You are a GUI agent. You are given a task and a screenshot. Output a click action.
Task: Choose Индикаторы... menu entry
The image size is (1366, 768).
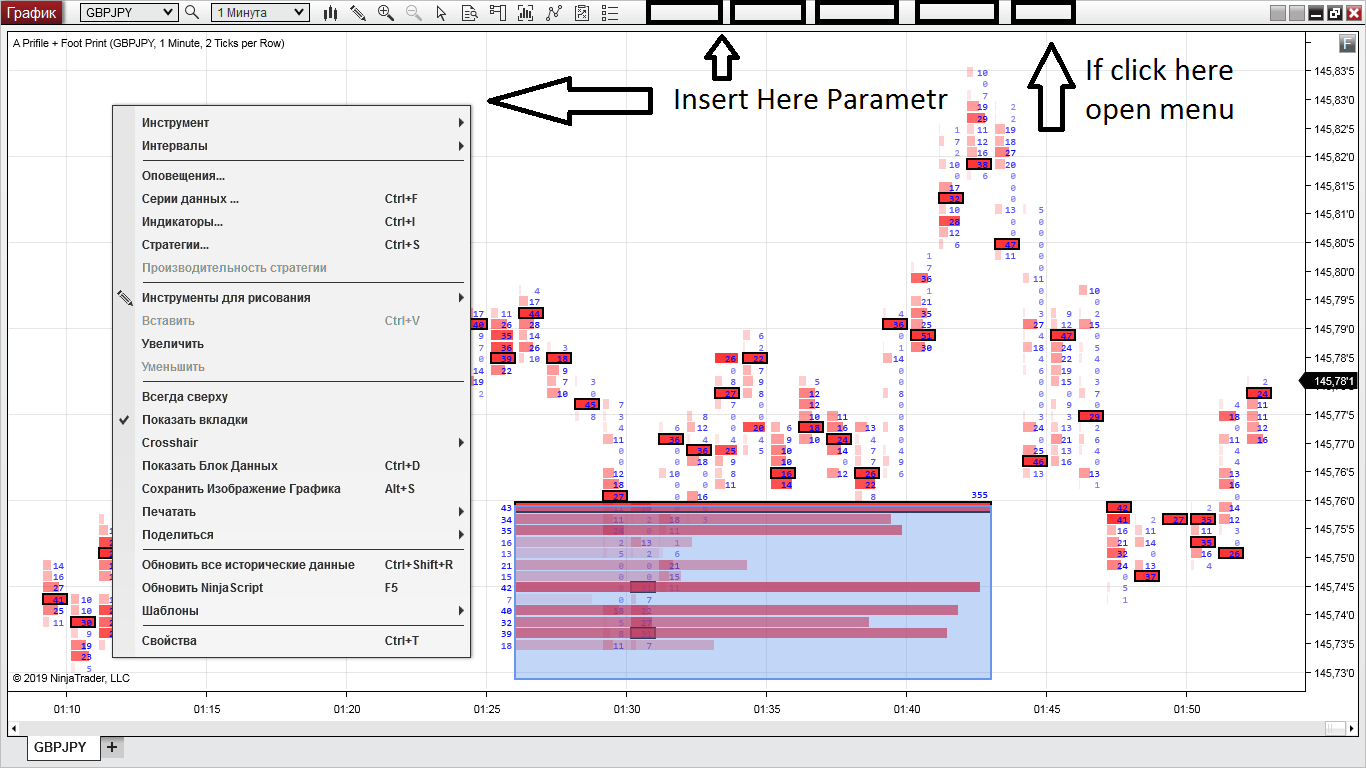[291, 222]
